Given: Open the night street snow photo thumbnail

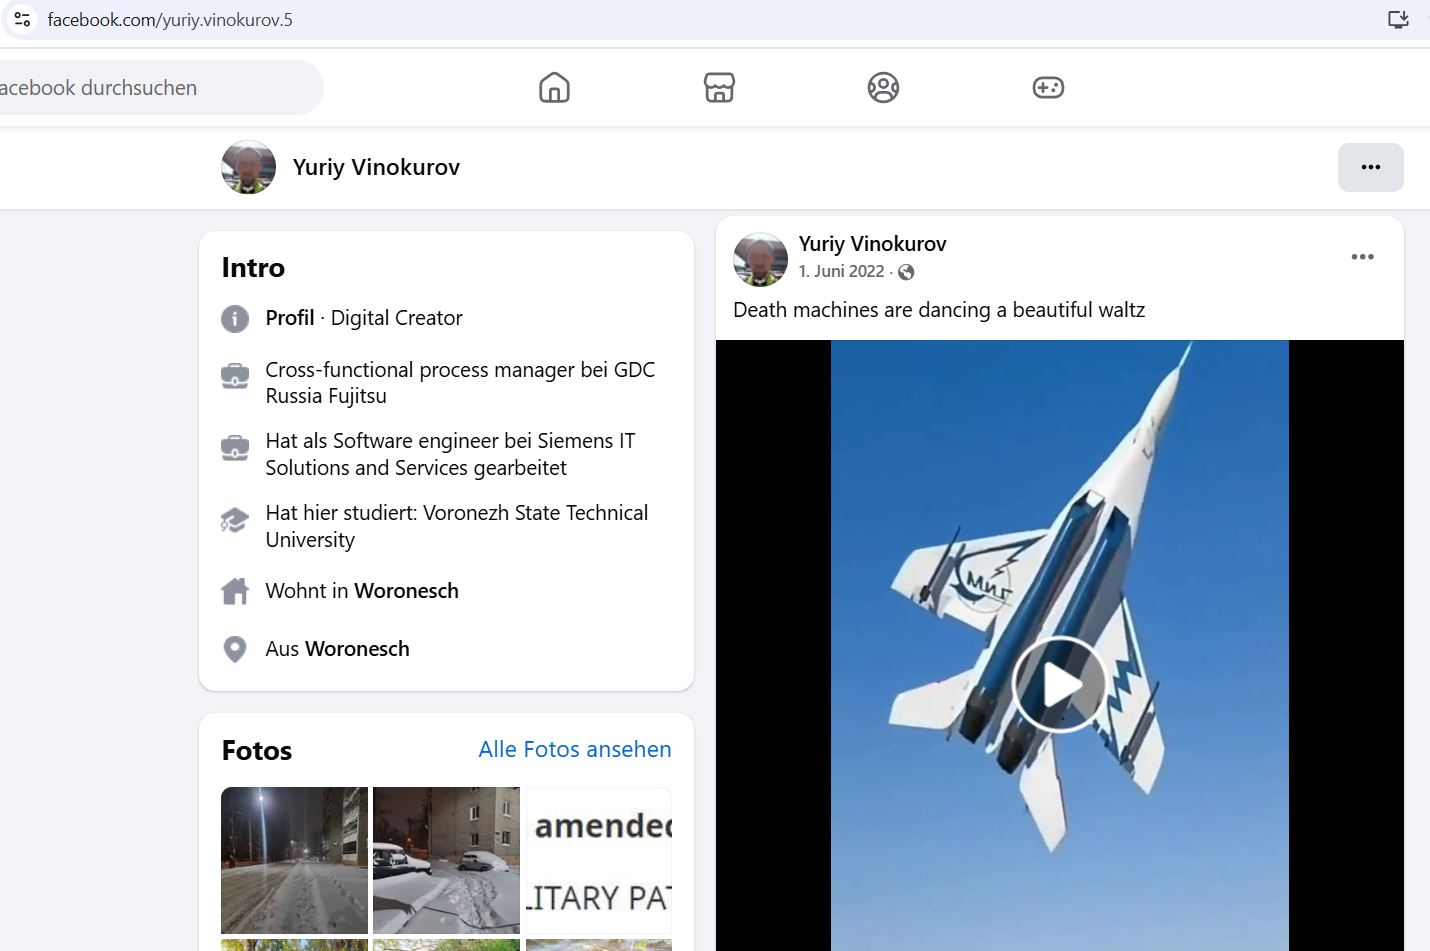Looking at the screenshot, I should [x=294, y=860].
